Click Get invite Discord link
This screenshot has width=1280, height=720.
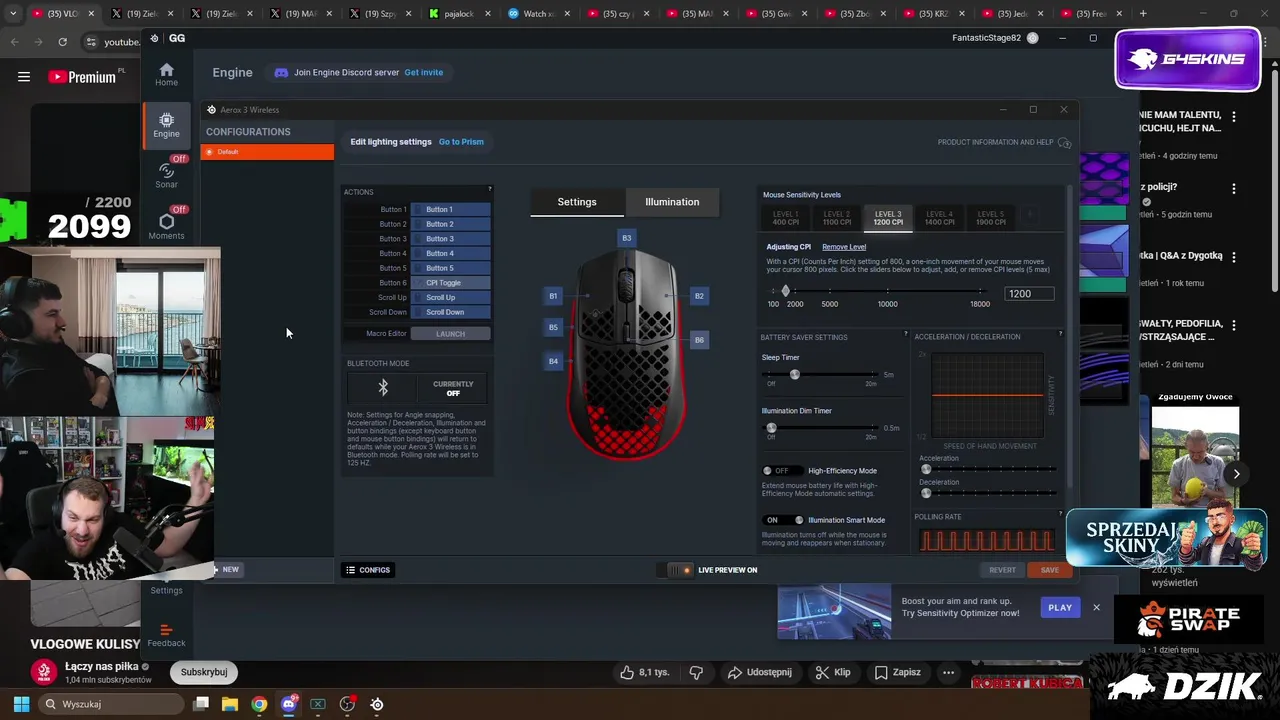click(424, 73)
